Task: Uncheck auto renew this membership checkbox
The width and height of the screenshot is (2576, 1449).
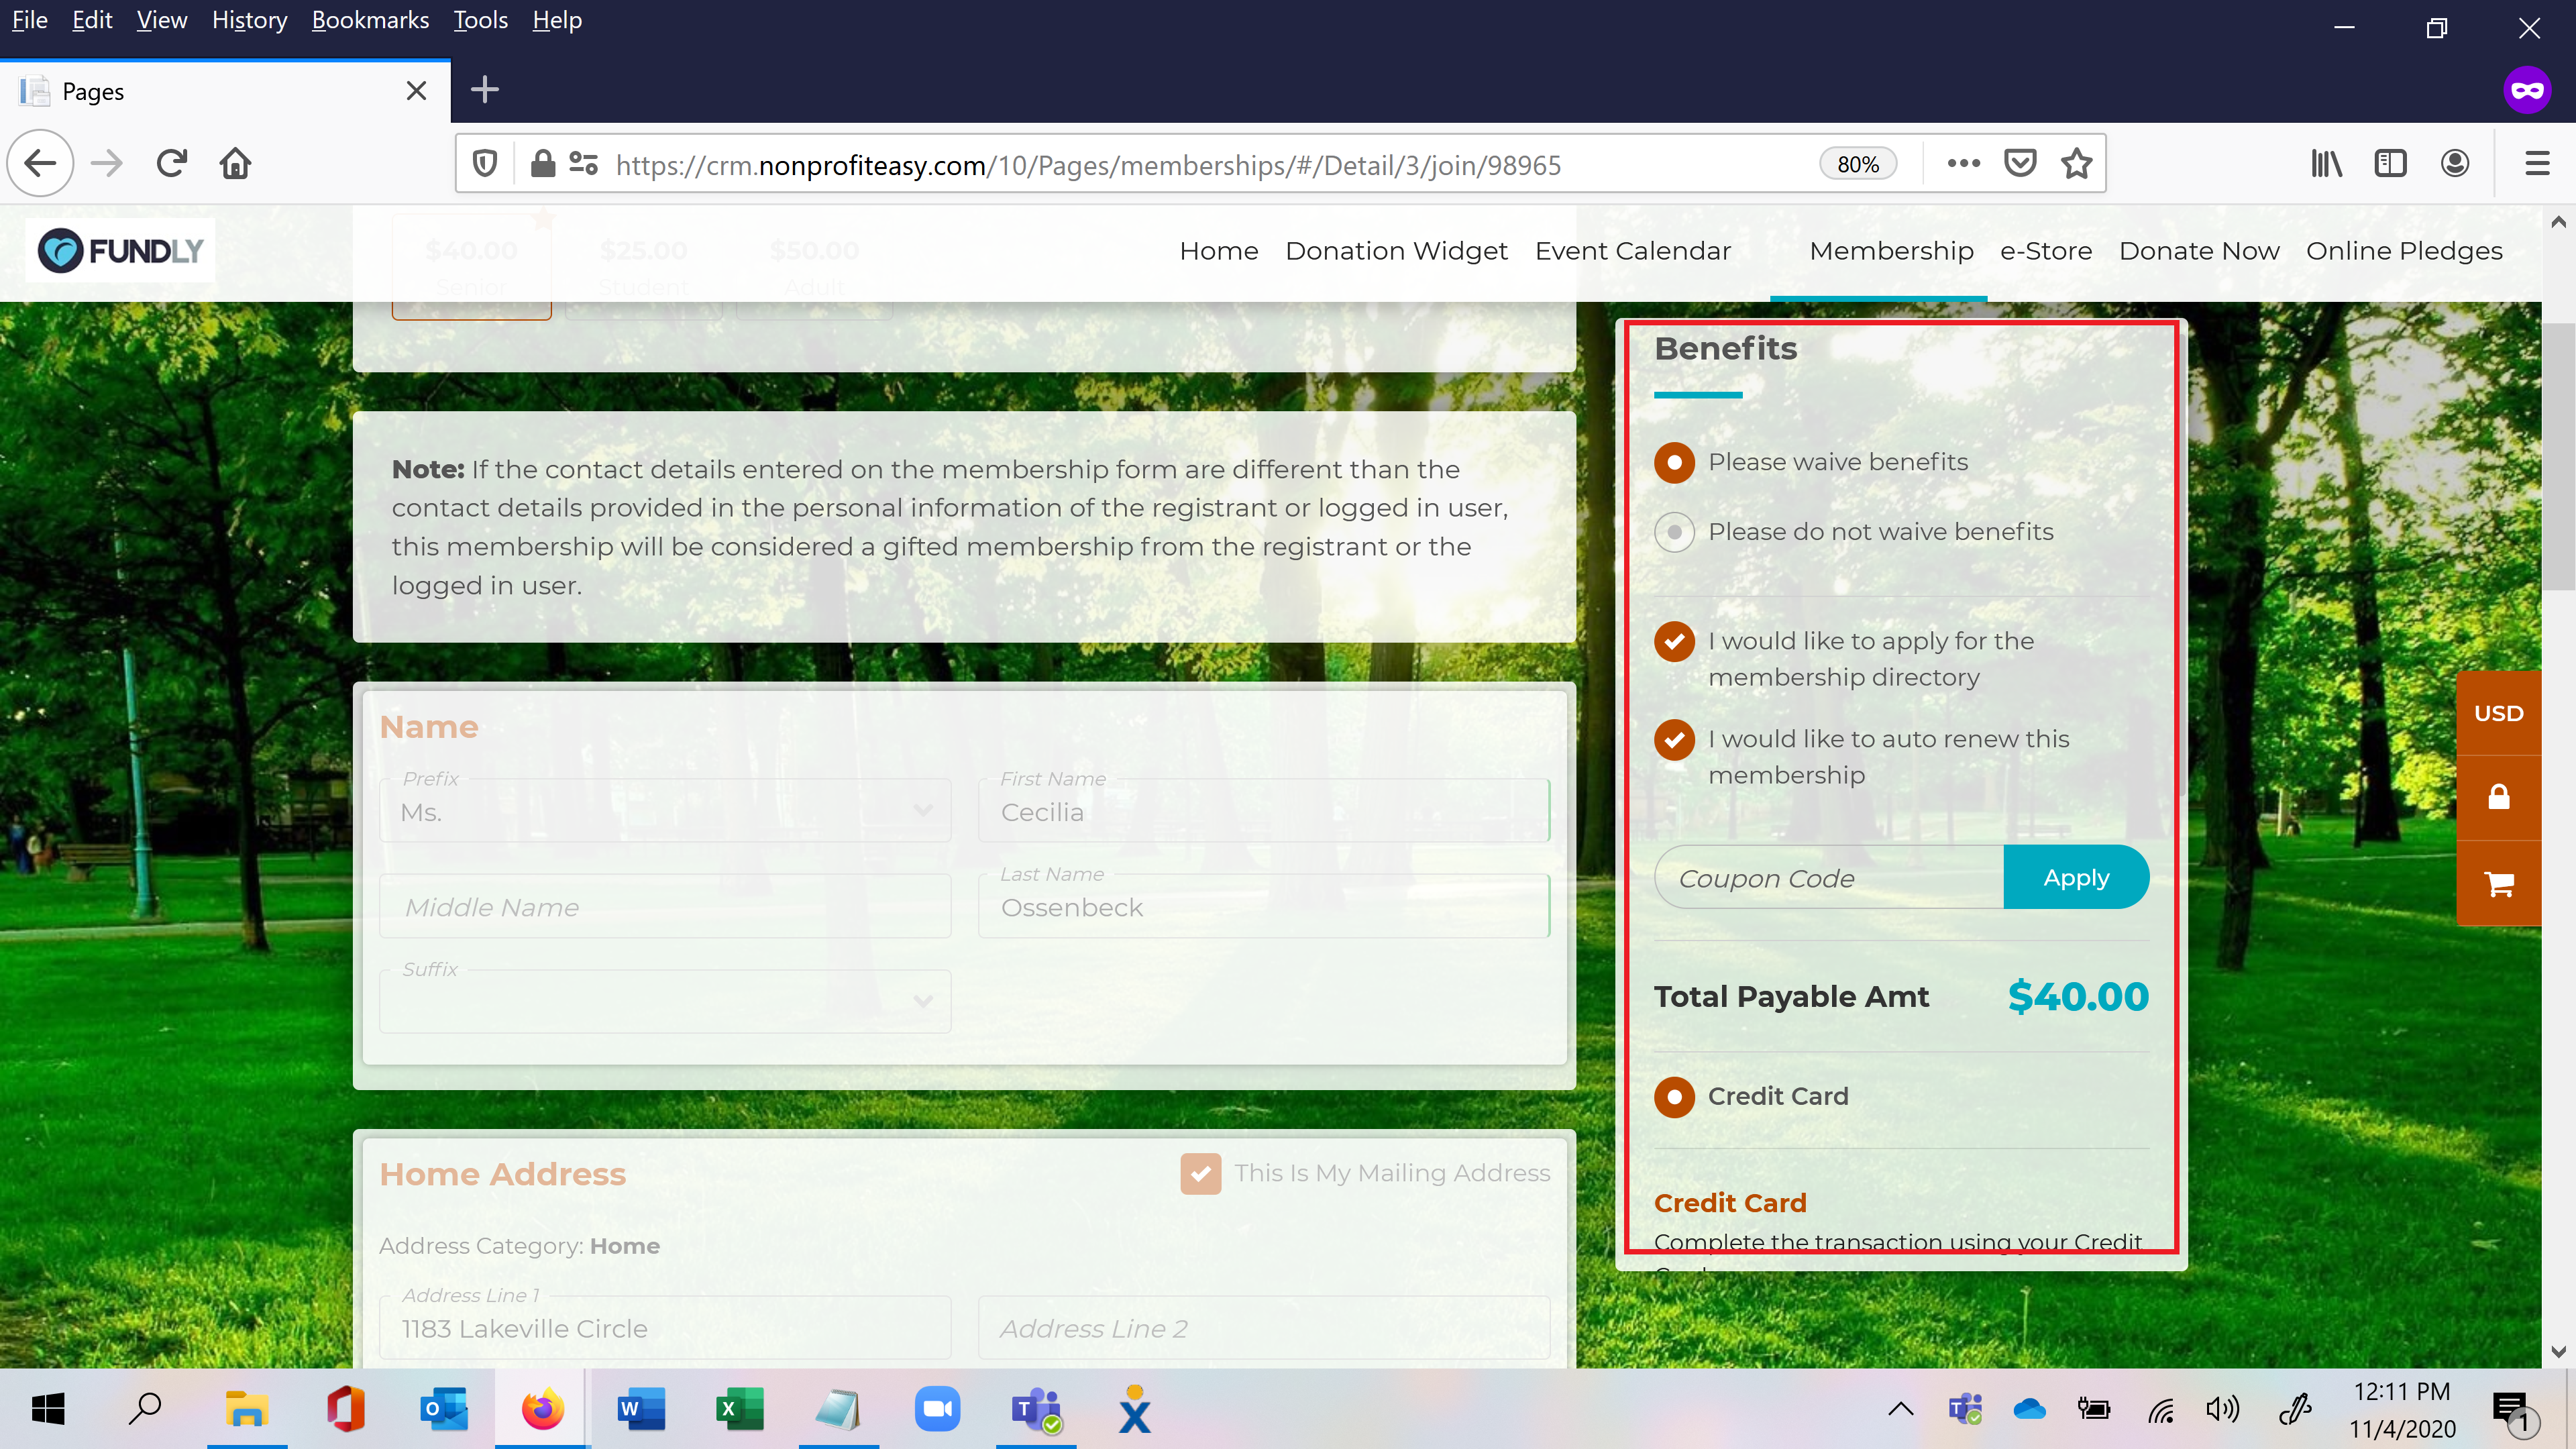Action: tap(1674, 740)
